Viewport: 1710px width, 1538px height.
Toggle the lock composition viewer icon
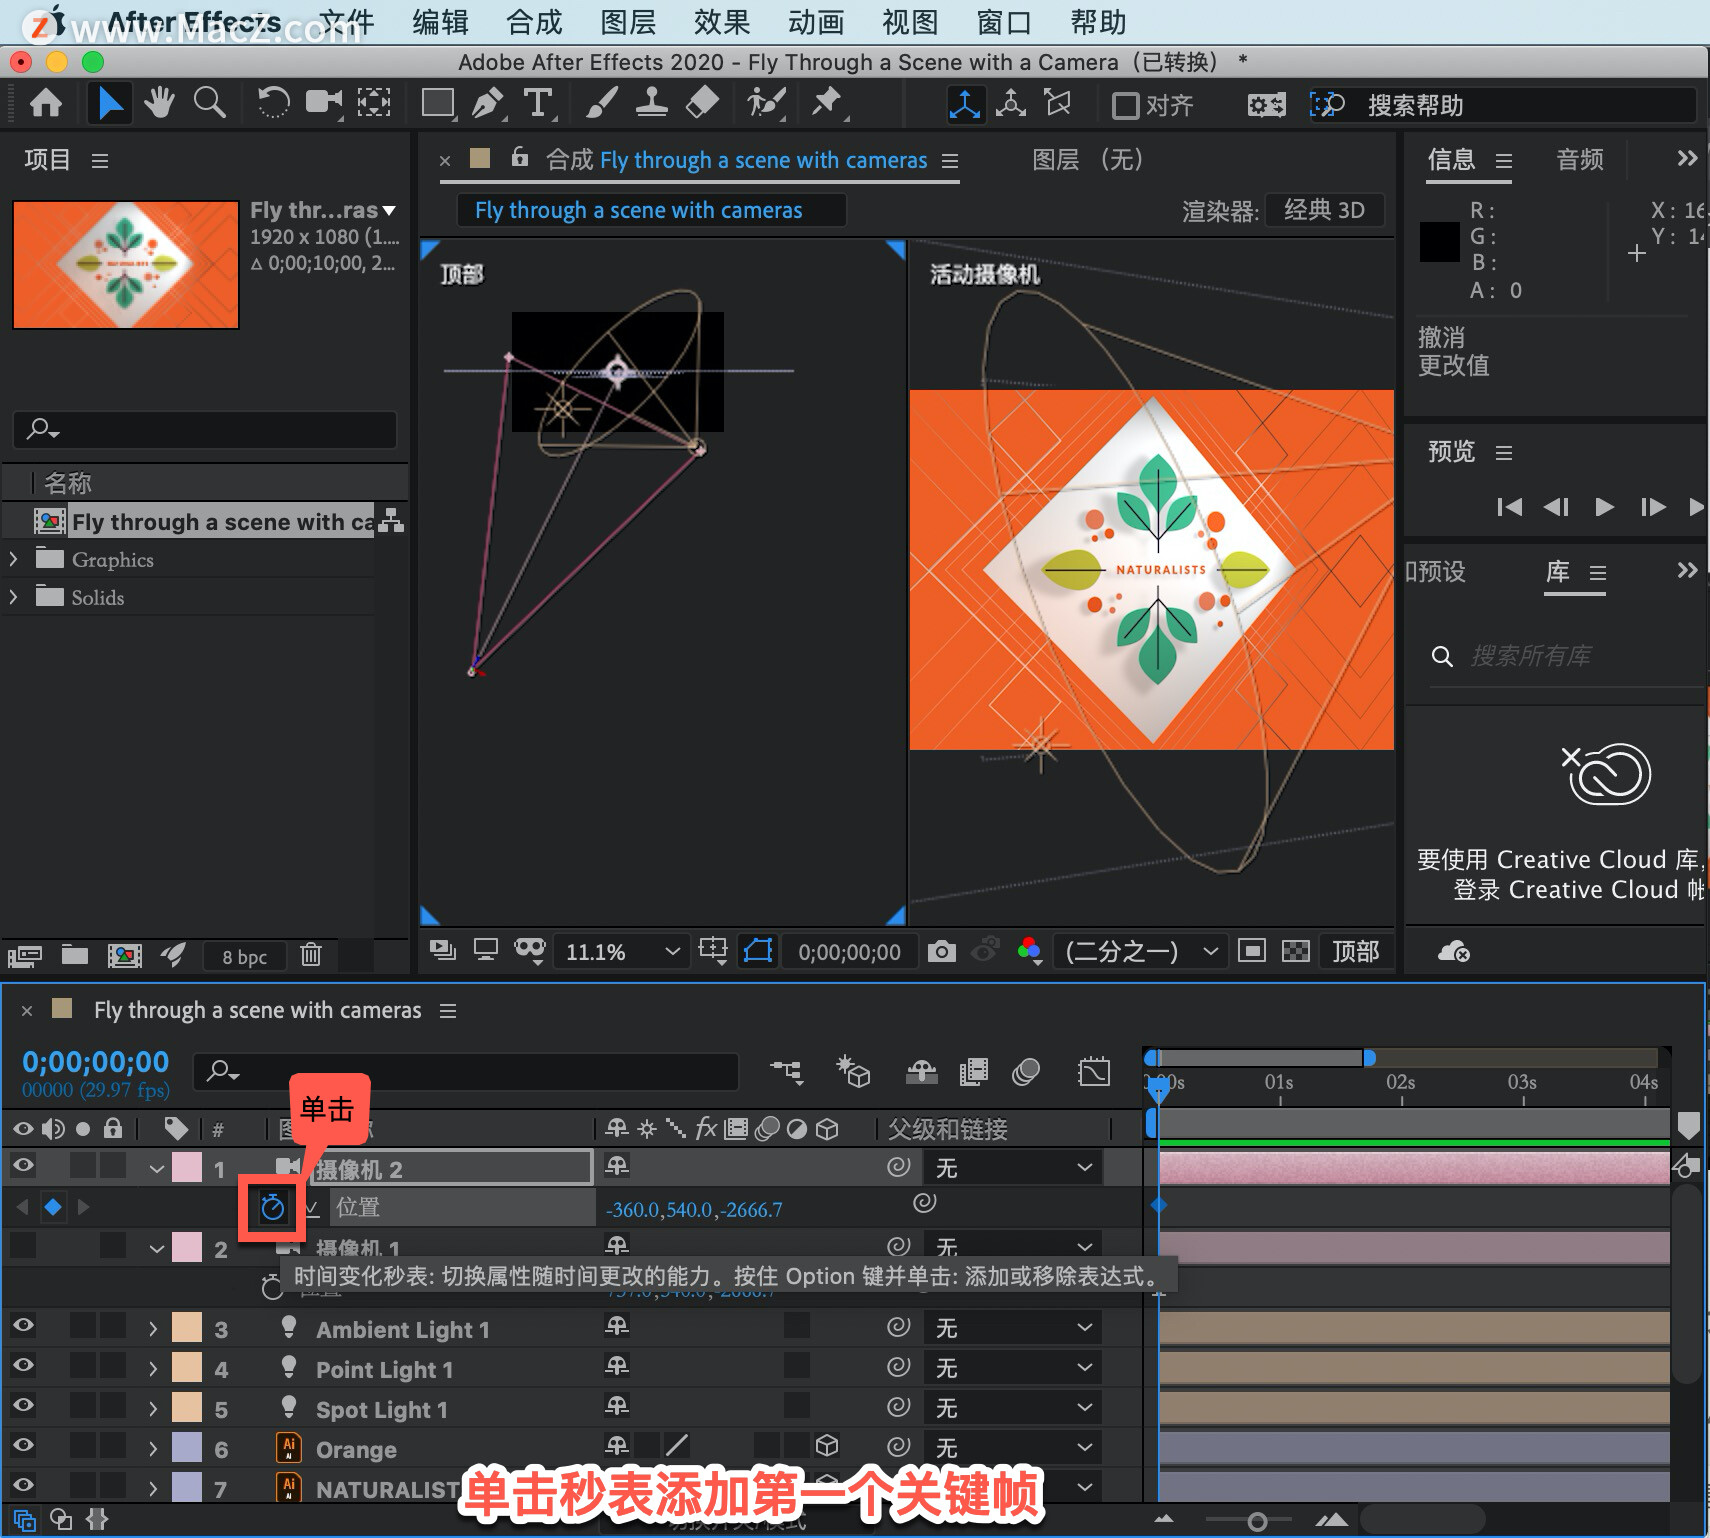519,158
